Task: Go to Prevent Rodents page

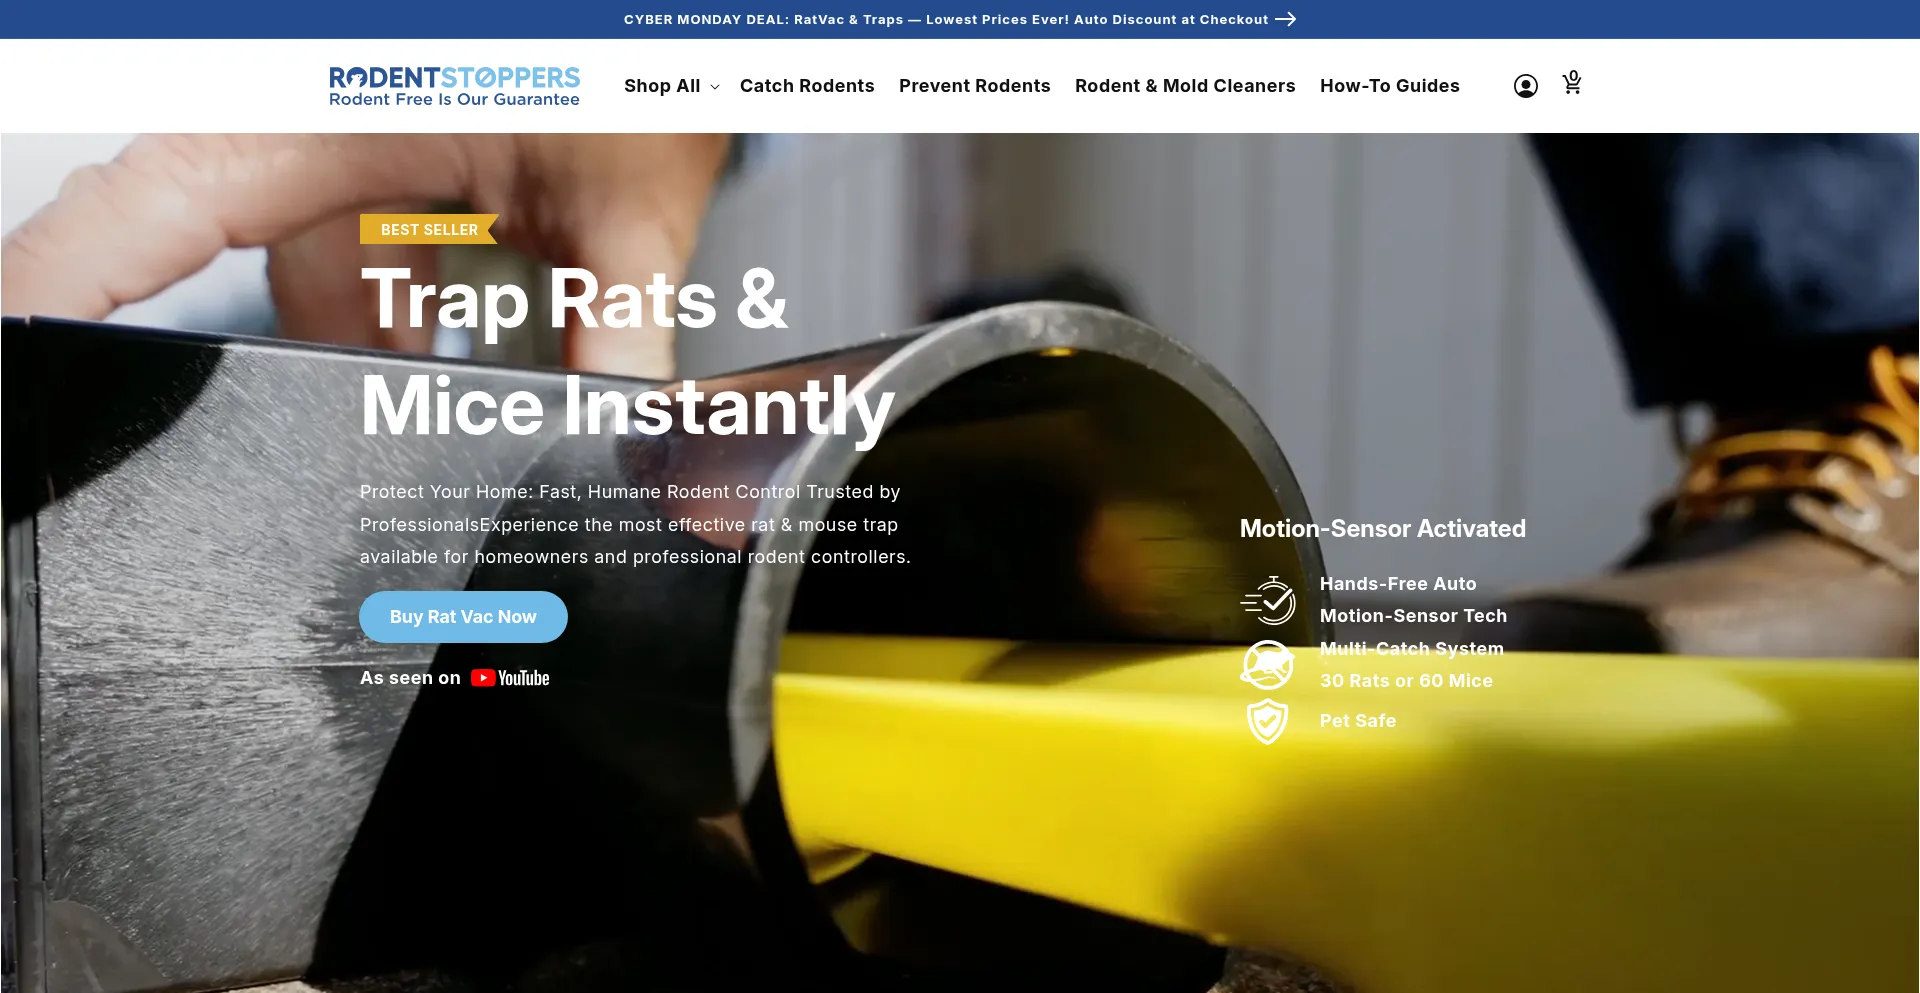Action: pyautogui.click(x=974, y=86)
